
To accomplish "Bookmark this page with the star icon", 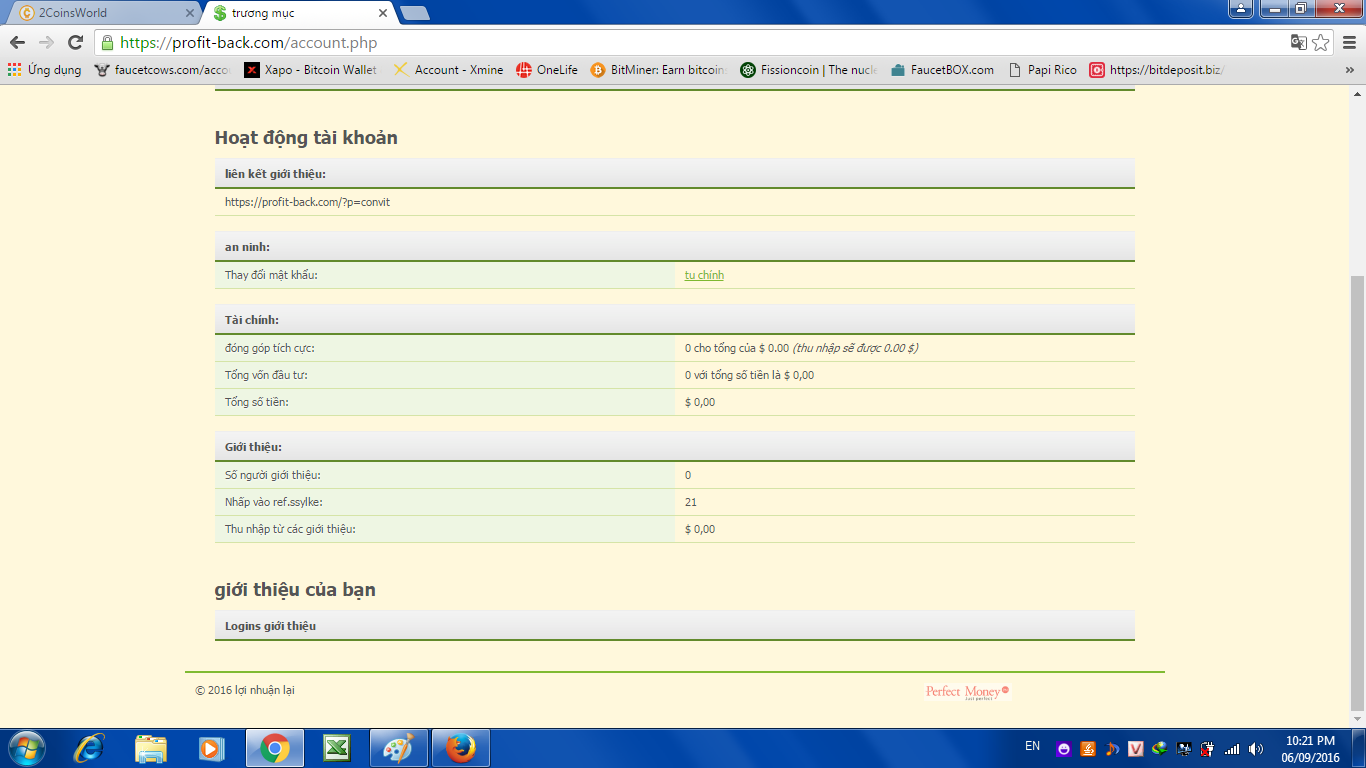I will (x=1321, y=43).
